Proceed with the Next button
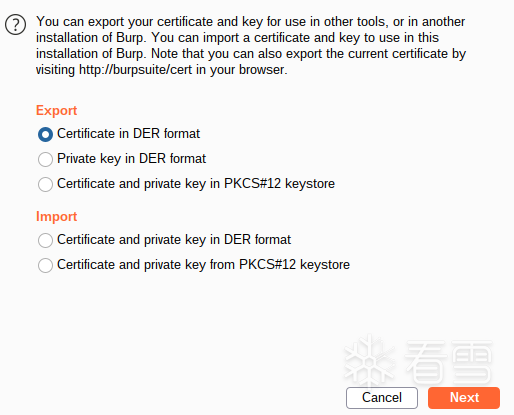The height and width of the screenshot is (415, 514). point(464,398)
